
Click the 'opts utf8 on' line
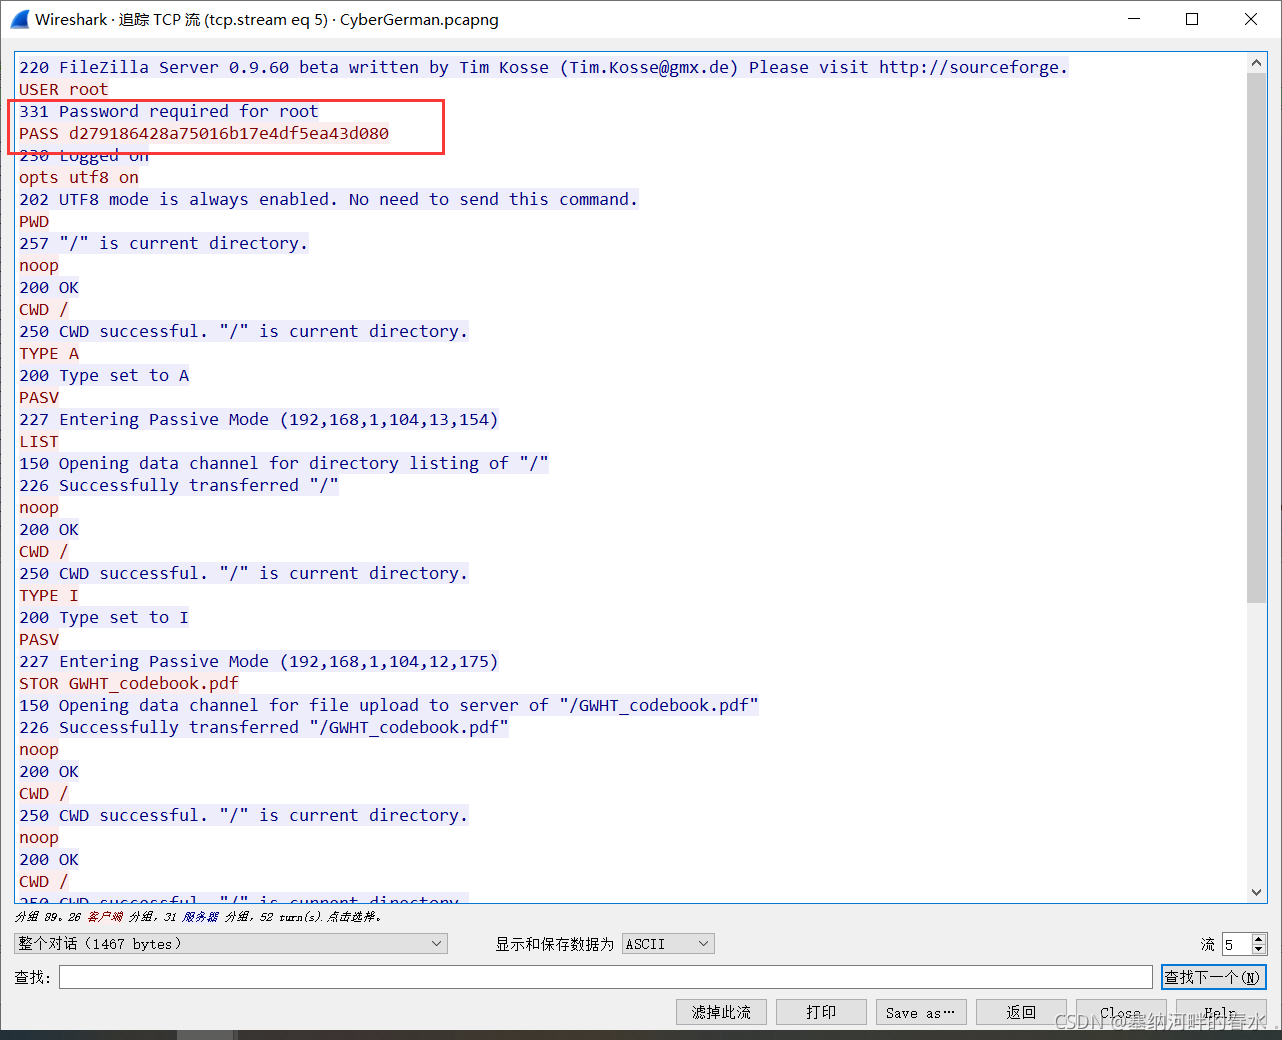pyautogui.click(x=79, y=177)
